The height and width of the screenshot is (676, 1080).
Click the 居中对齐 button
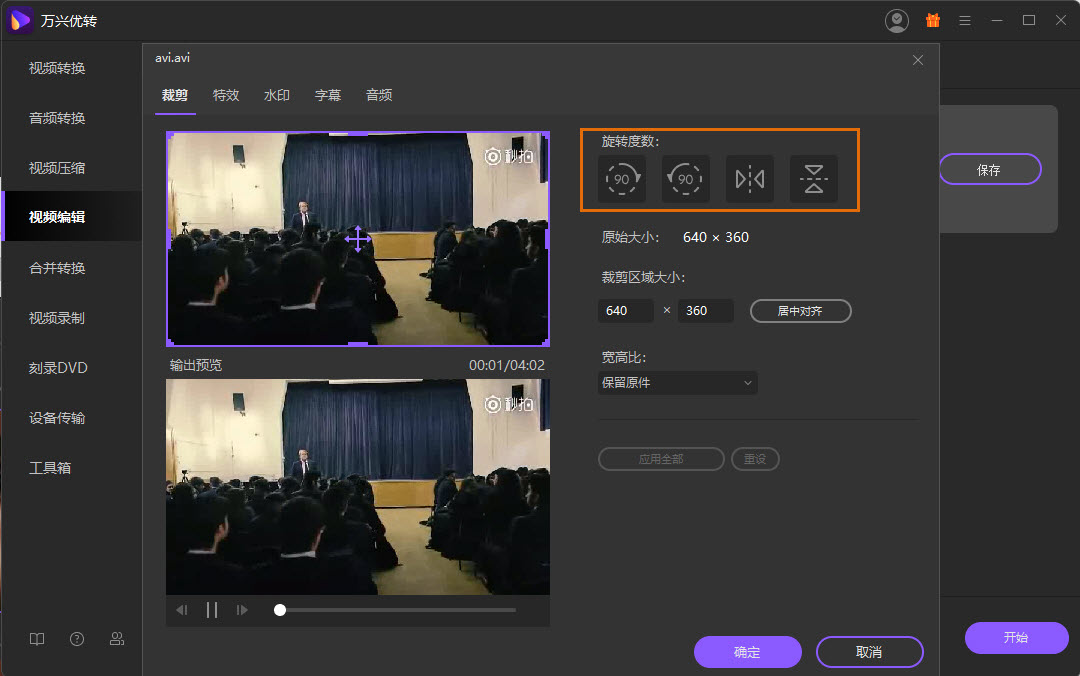click(x=800, y=311)
